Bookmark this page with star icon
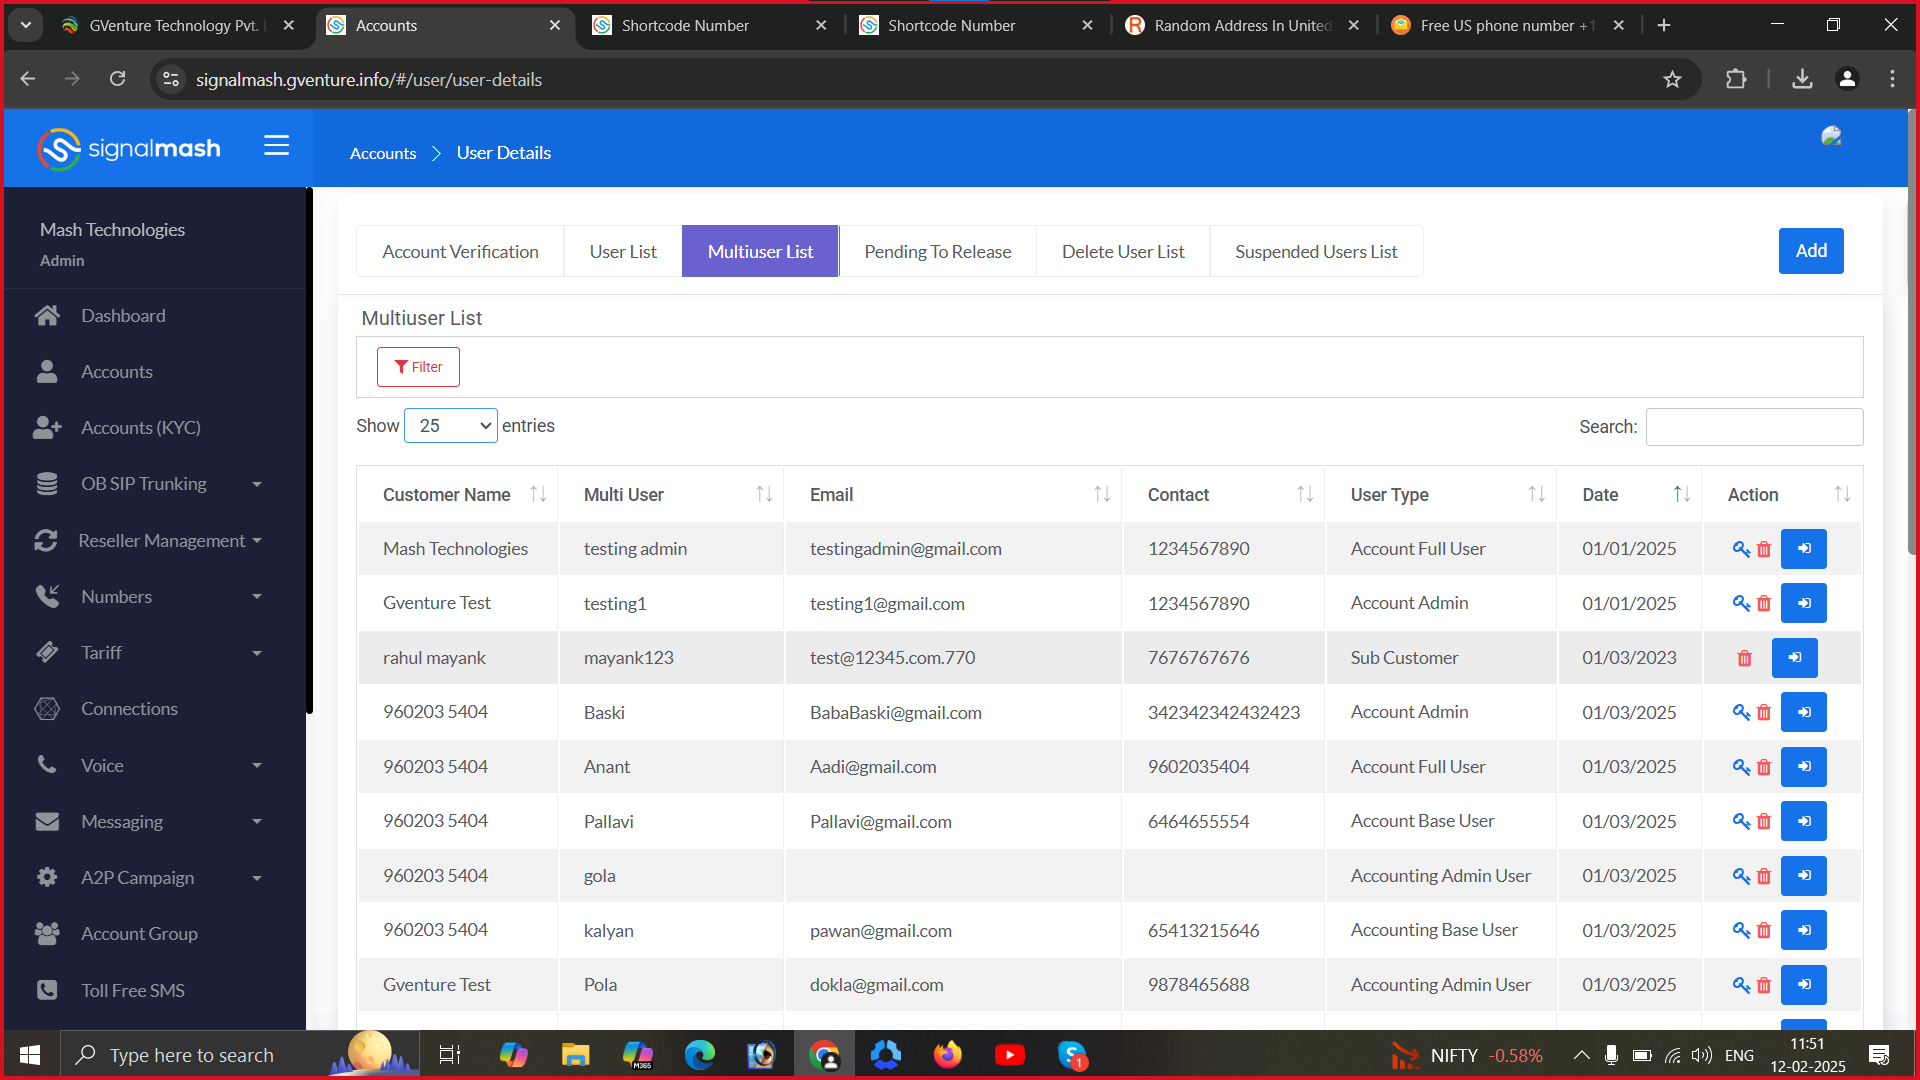 click(1672, 80)
